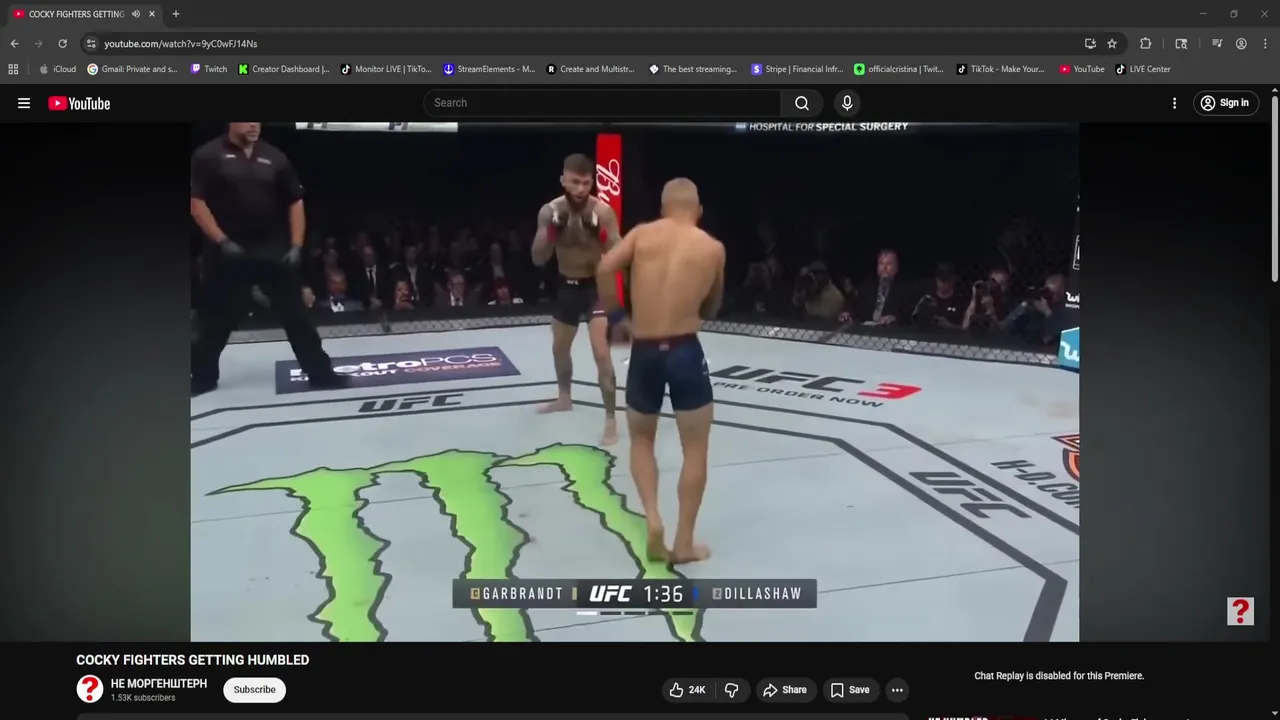Go to YouTube home via logo
This screenshot has height=720, width=1280.
(x=79, y=103)
